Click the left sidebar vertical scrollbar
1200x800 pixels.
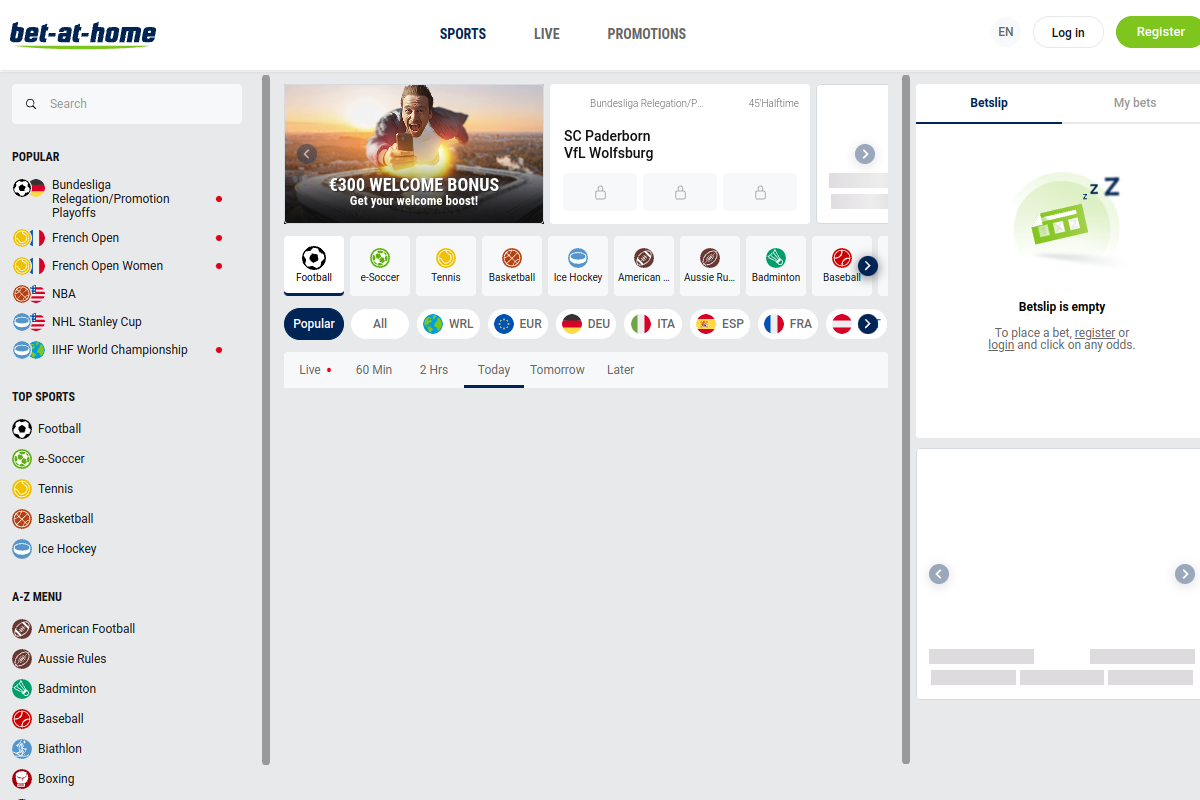pyautogui.click(x=266, y=420)
